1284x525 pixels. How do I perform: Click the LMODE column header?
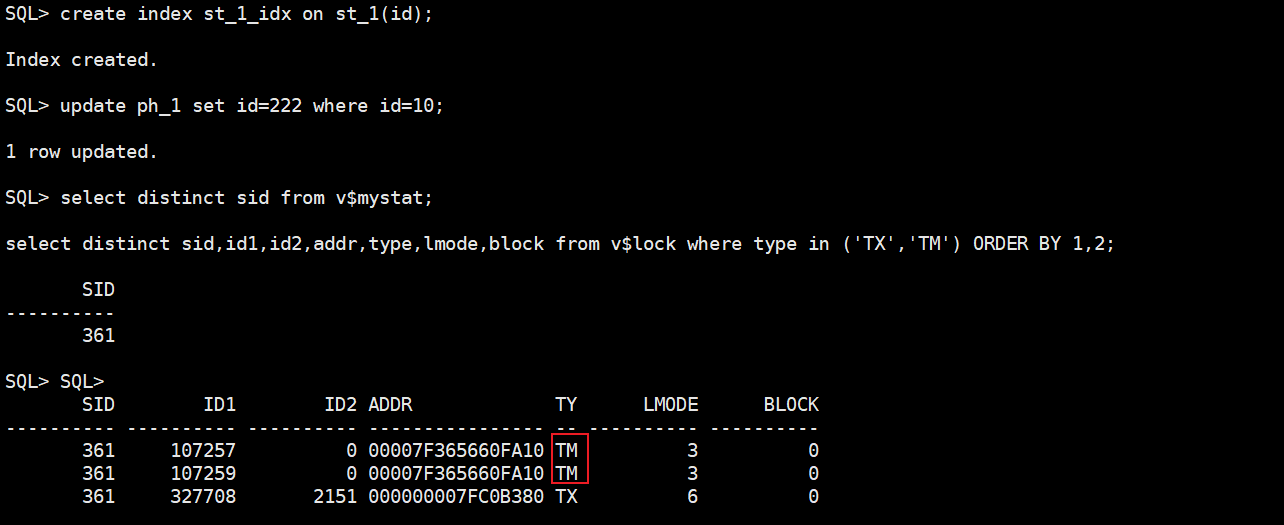670,405
